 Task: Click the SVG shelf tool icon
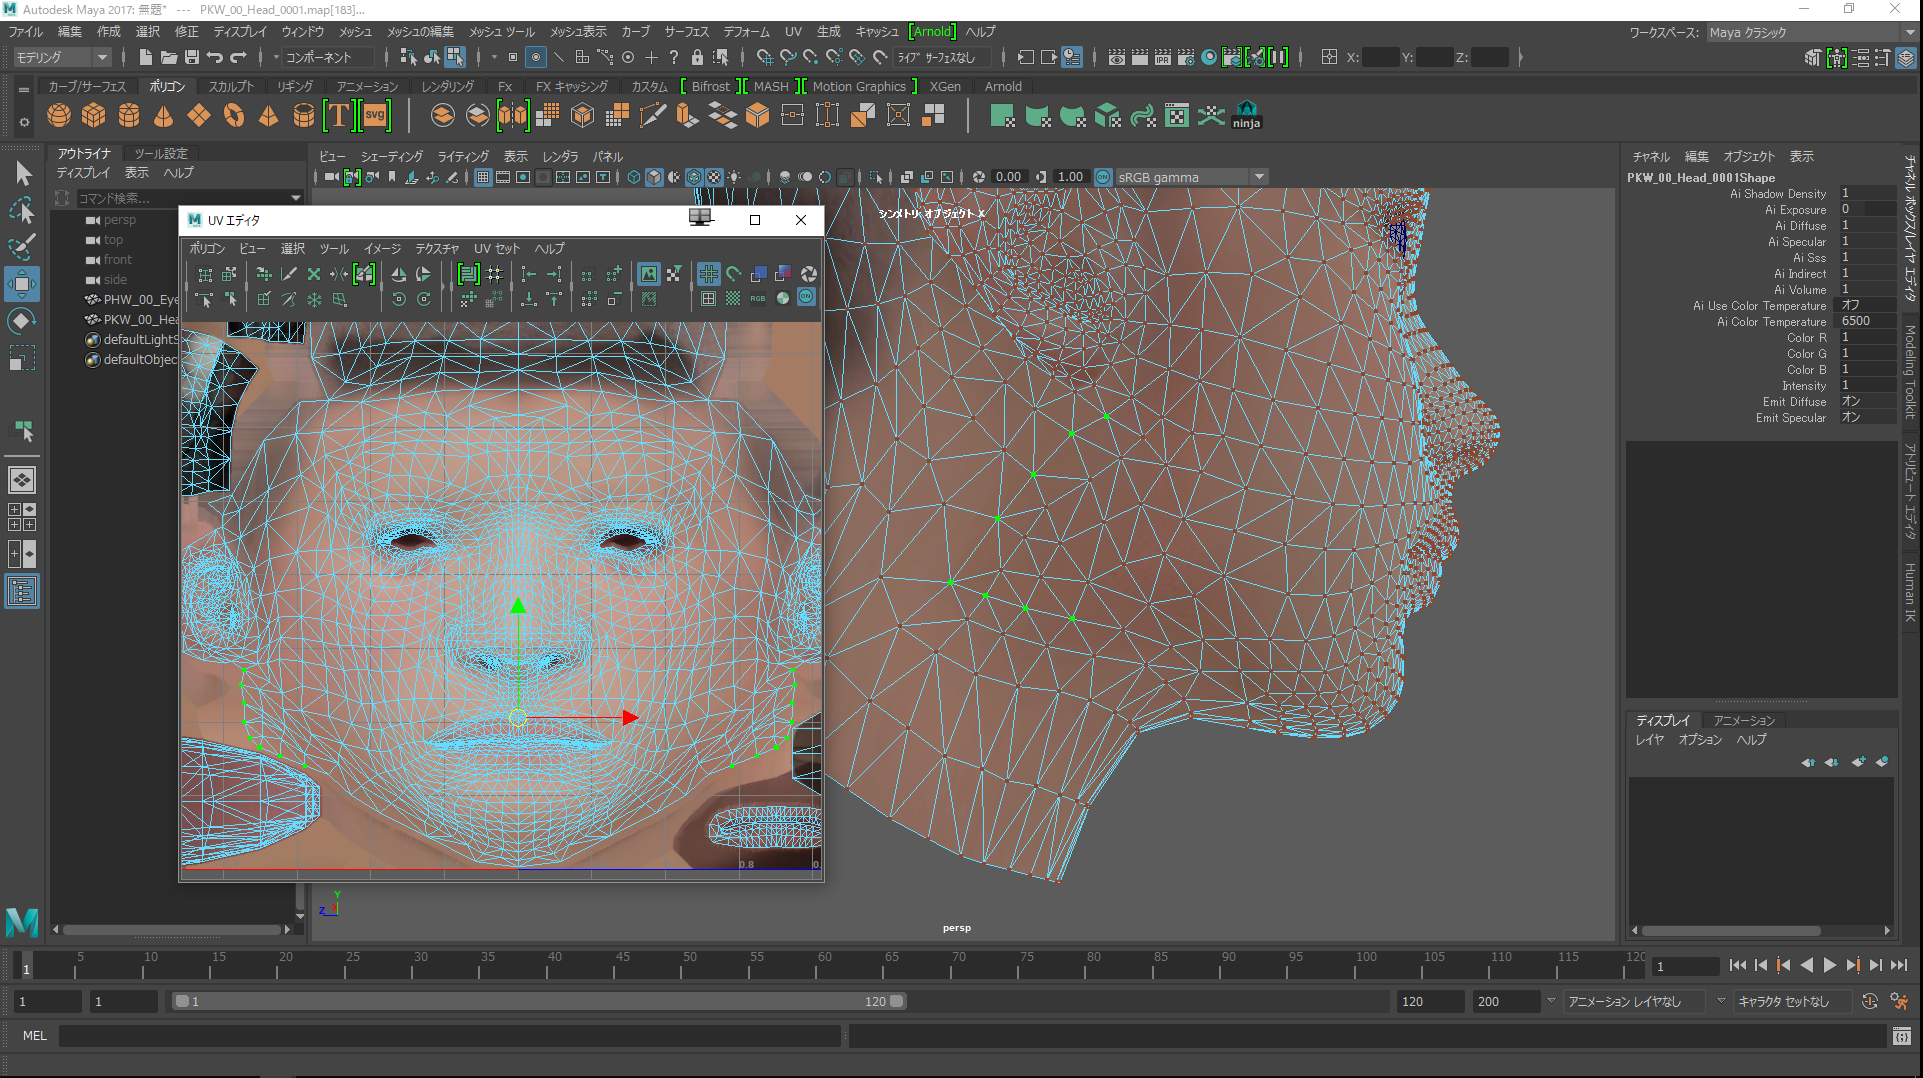pos(375,116)
